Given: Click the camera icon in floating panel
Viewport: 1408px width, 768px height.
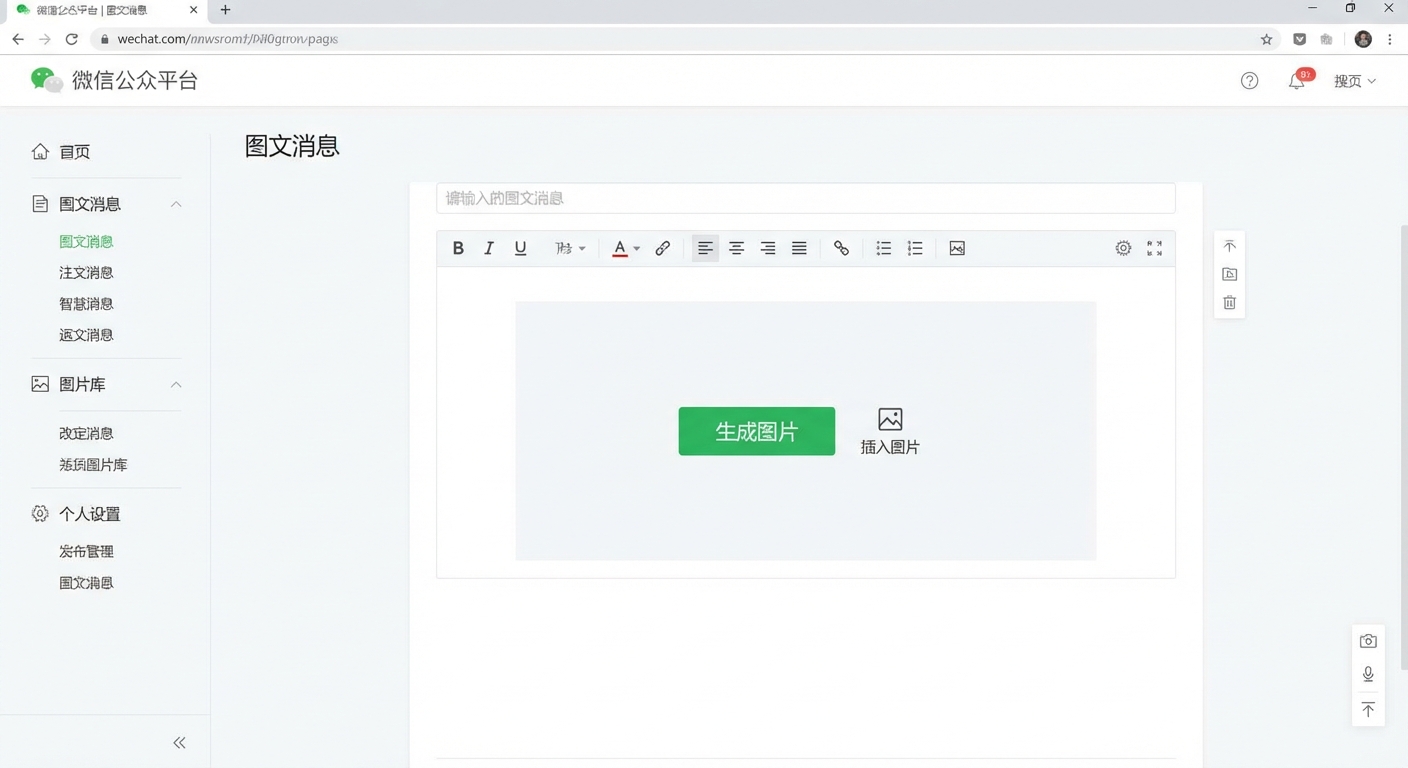Looking at the screenshot, I should click(x=1368, y=641).
